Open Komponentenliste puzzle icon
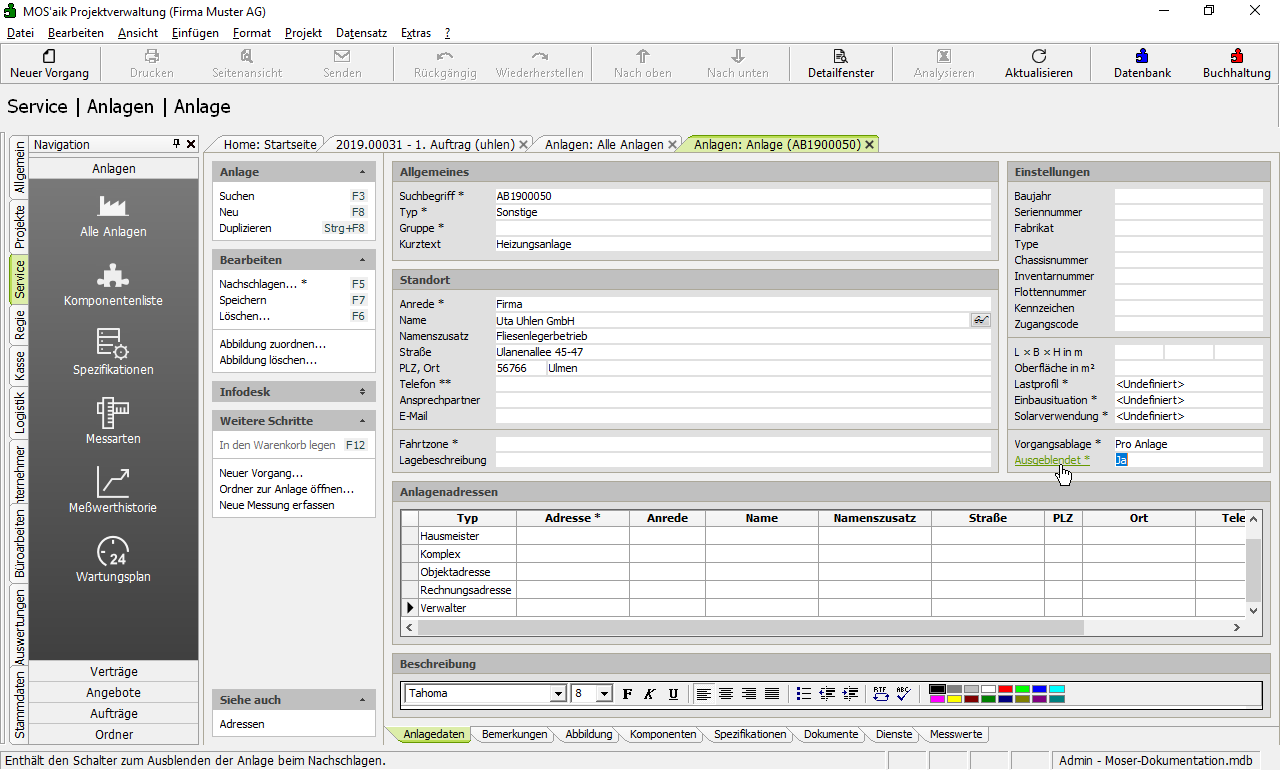1280x770 pixels. pos(113,274)
